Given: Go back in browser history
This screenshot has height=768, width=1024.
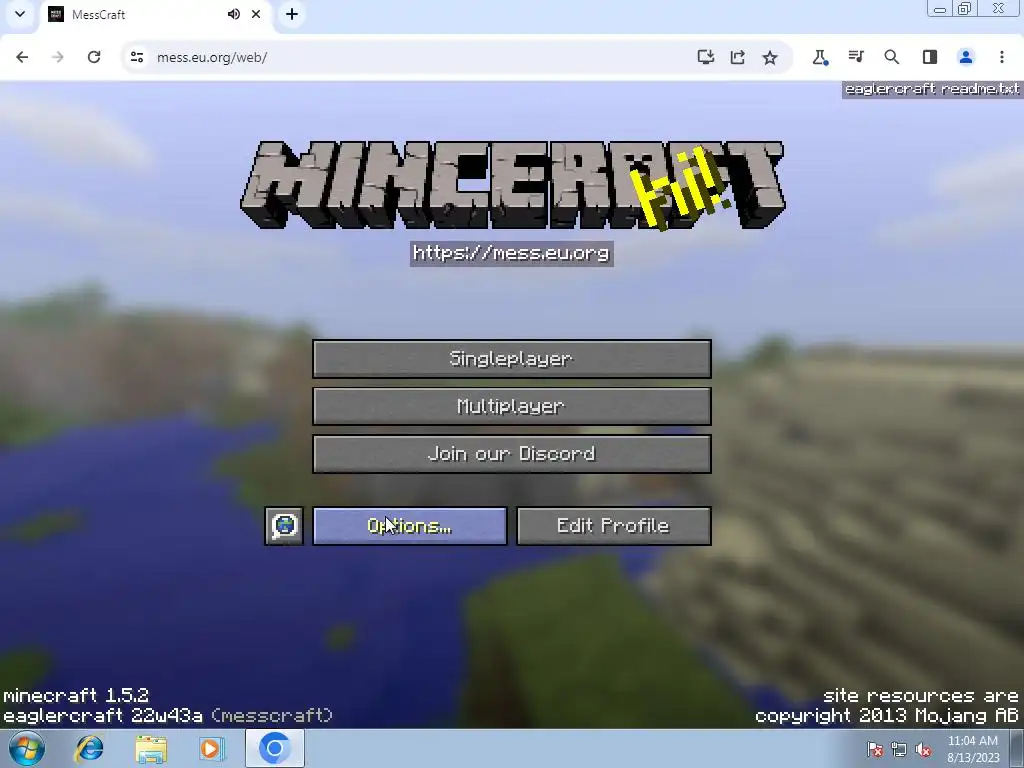Looking at the screenshot, I should [x=22, y=57].
